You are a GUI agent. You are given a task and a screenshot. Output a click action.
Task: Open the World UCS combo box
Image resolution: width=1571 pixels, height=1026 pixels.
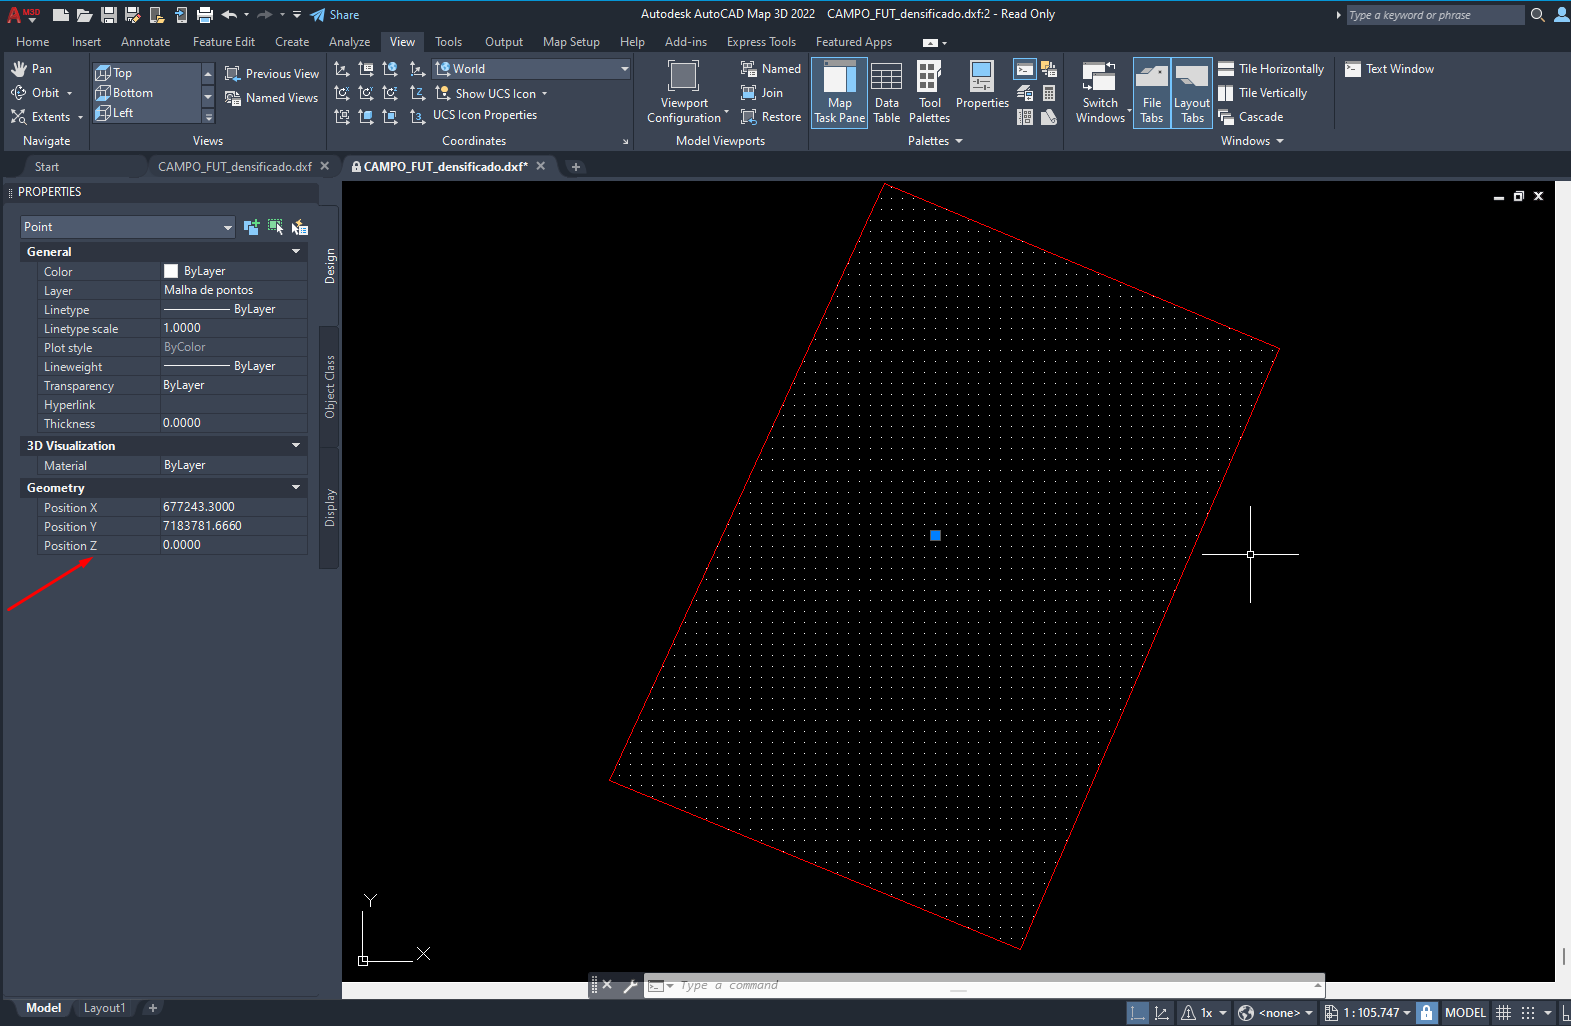532,69
